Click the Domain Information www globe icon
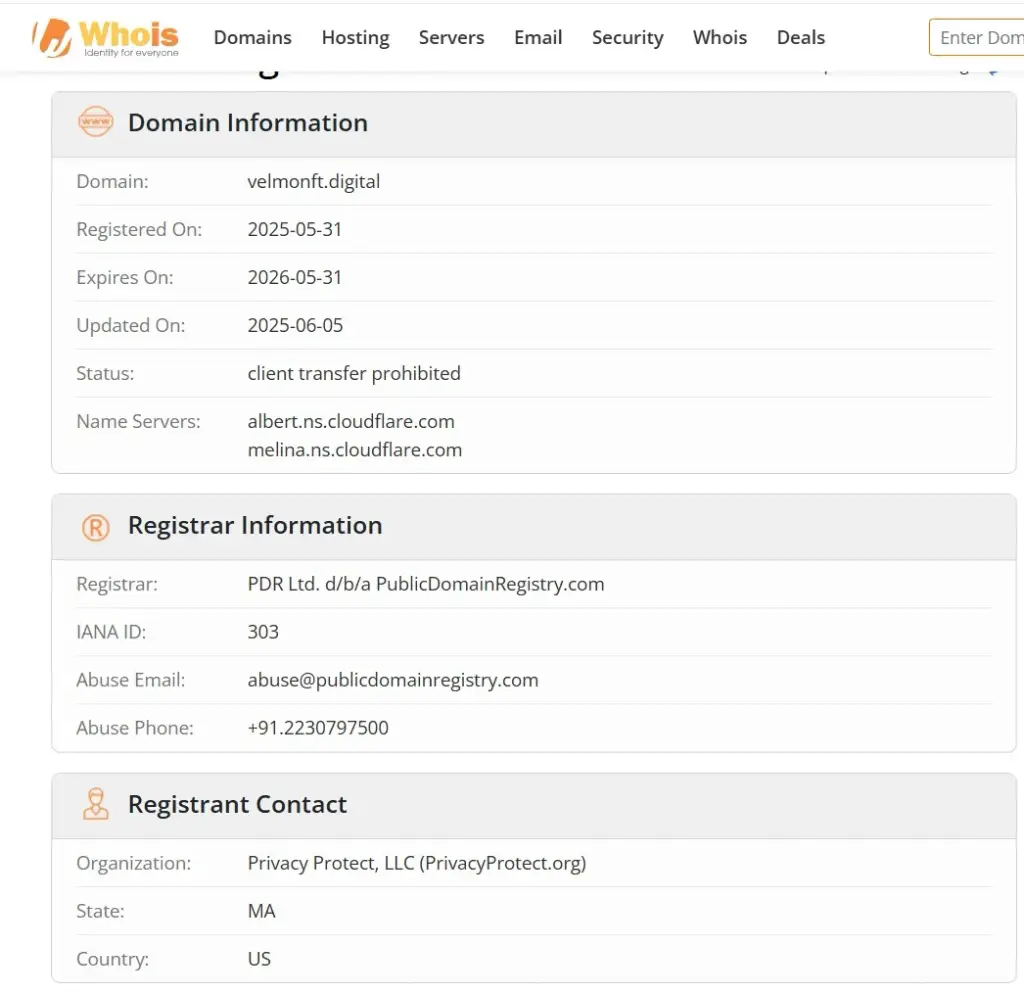1024x993 pixels. click(x=95, y=121)
